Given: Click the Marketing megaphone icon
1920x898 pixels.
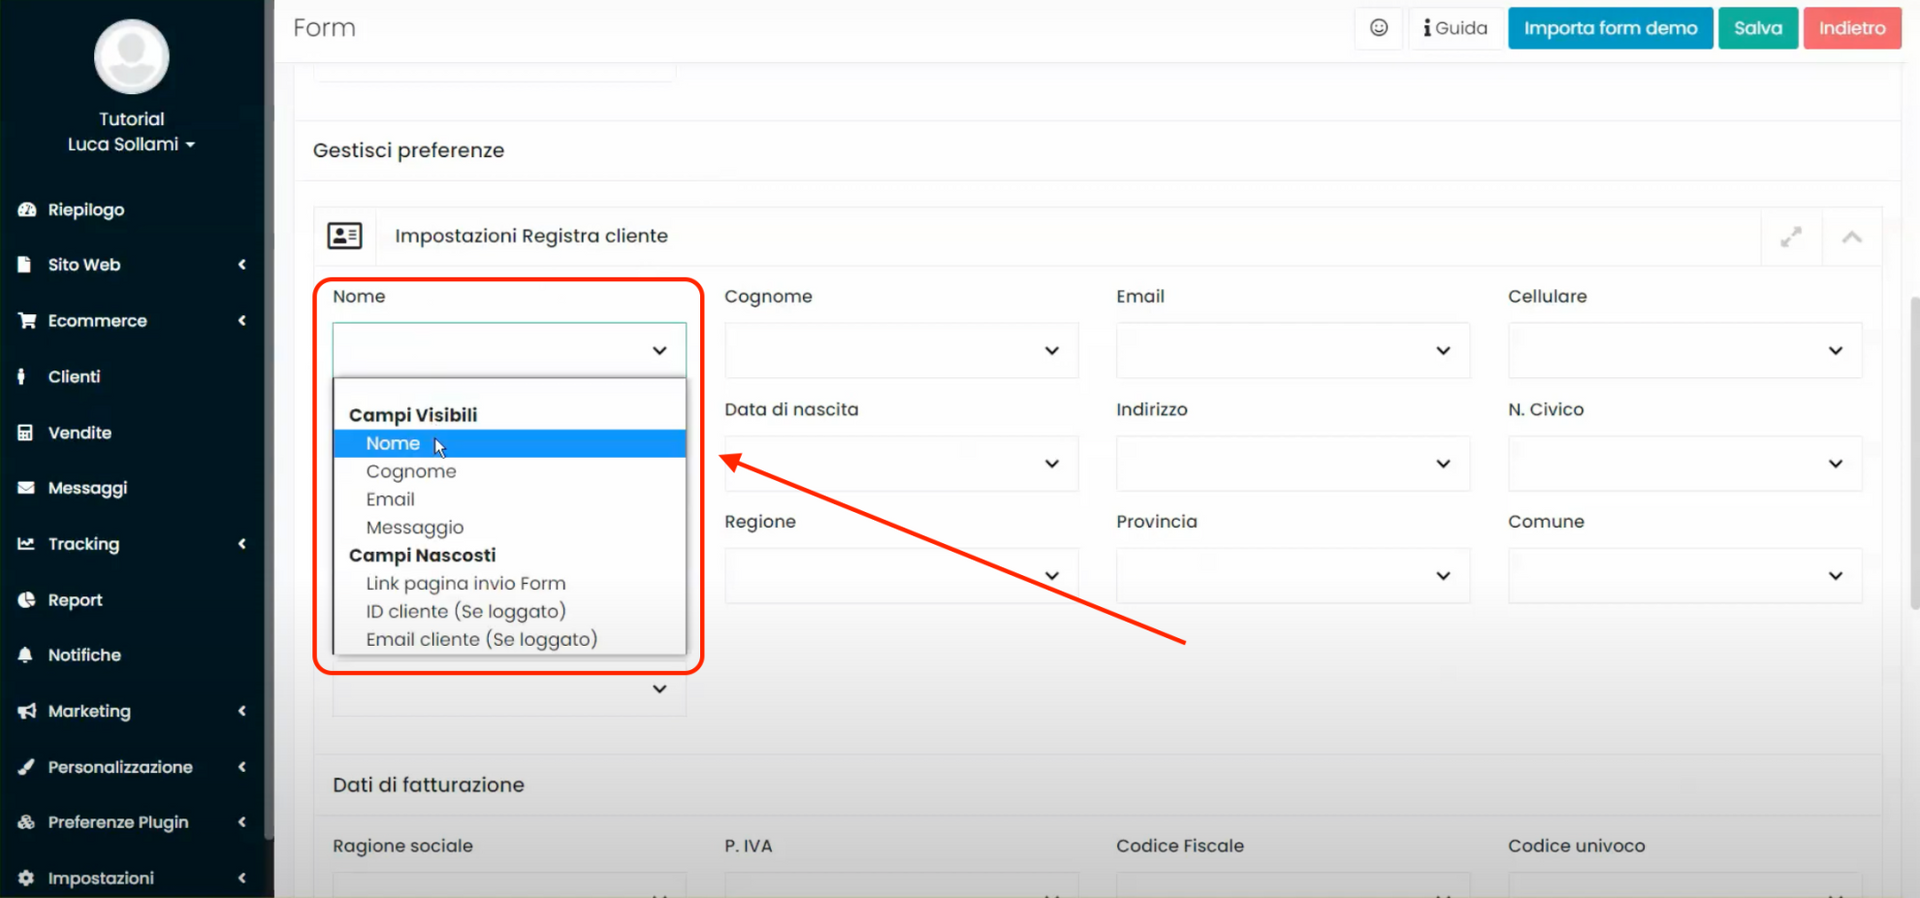Looking at the screenshot, I should [27, 711].
